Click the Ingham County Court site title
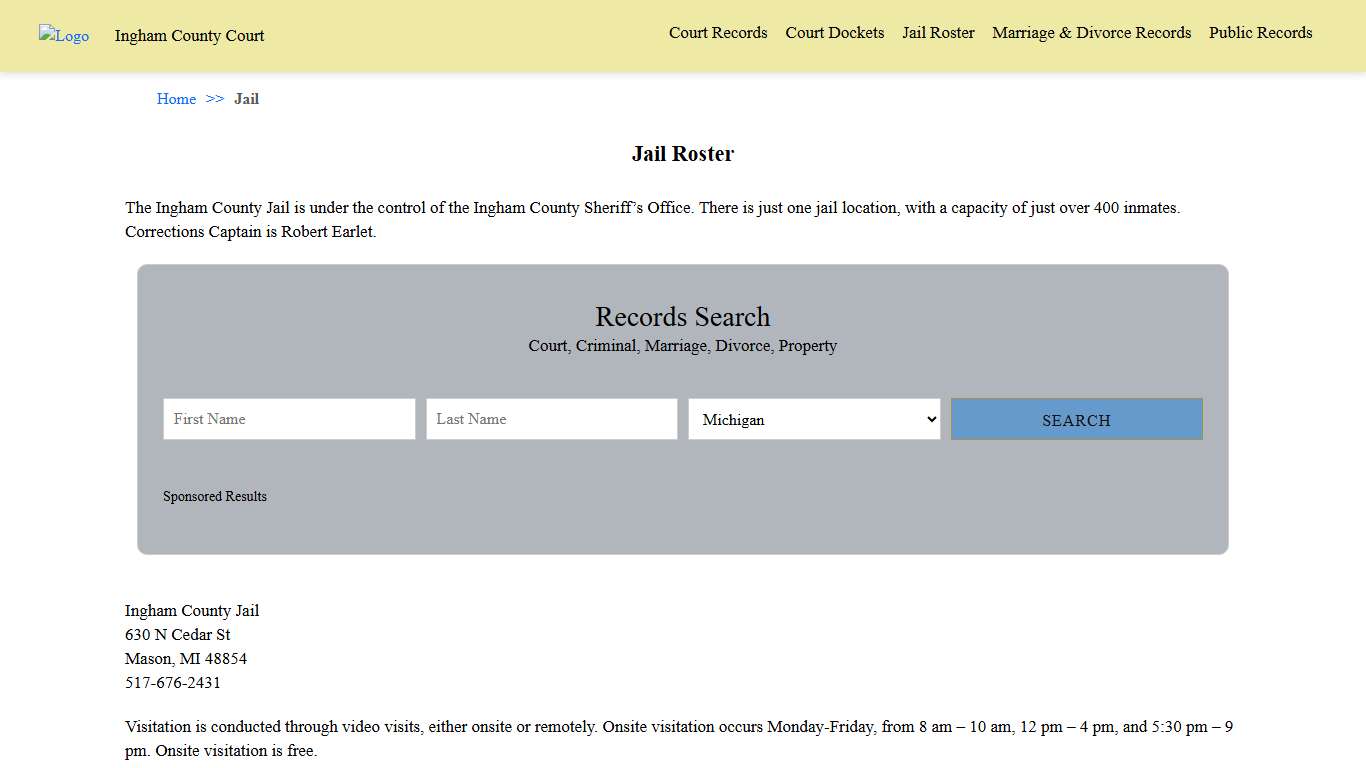The width and height of the screenshot is (1366, 768). coord(189,36)
